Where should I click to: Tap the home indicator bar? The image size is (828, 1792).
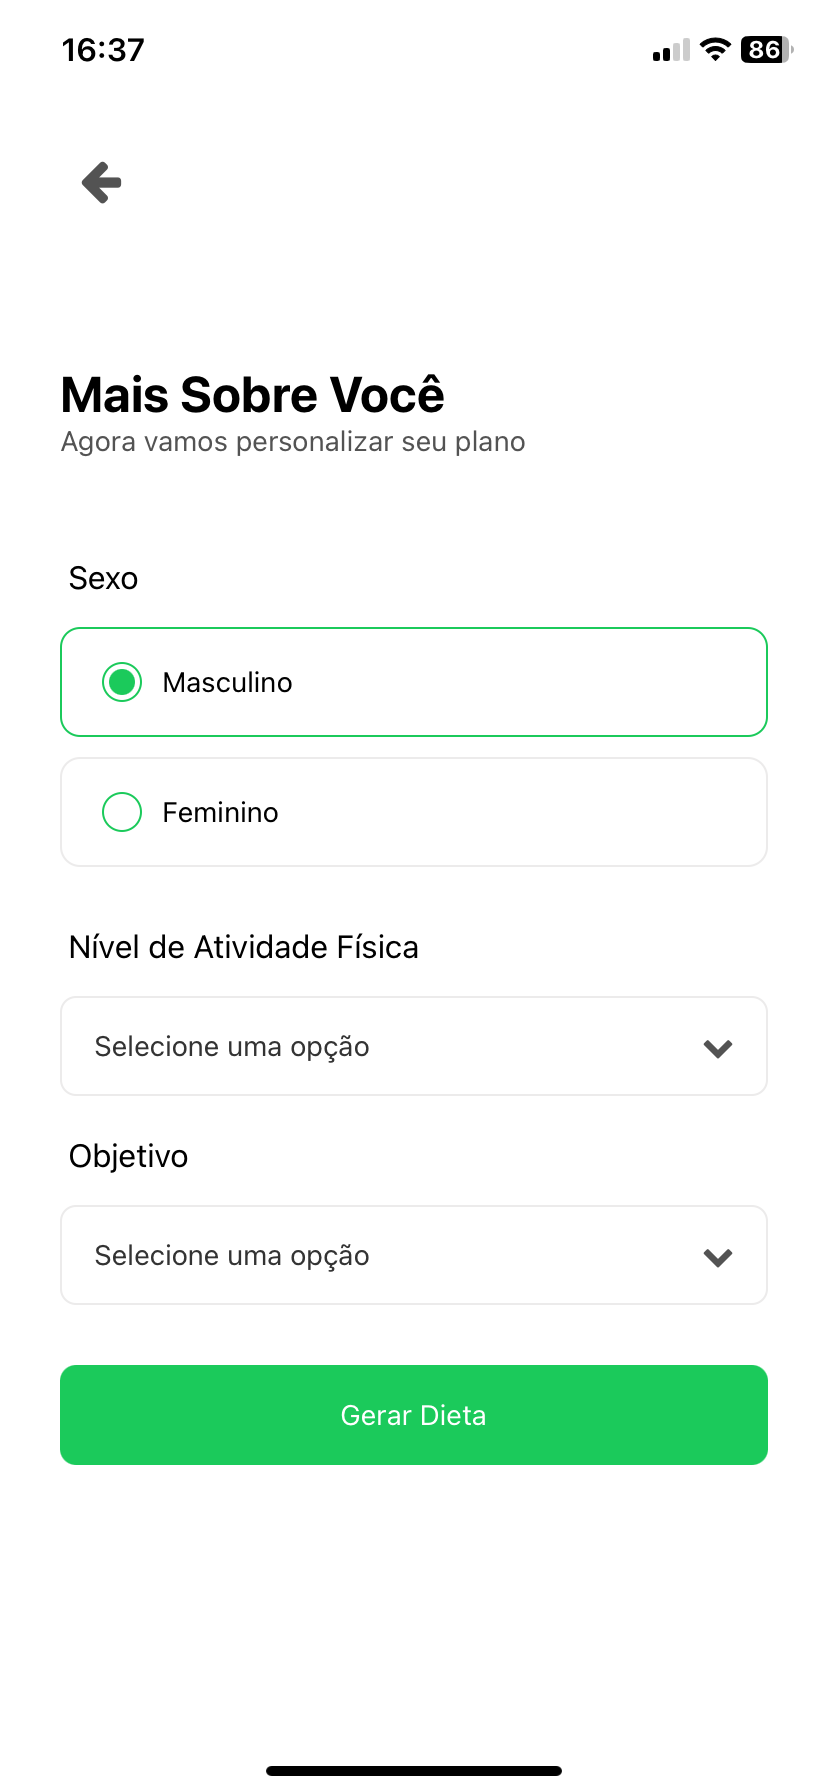[x=414, y=1771]
